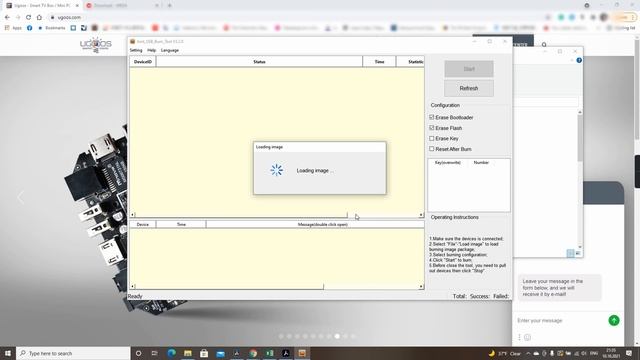640x360 pixels.
Task: Open Microsoft Edge from the taskbar
Action: pyautogui.click(x=171, y=353)
